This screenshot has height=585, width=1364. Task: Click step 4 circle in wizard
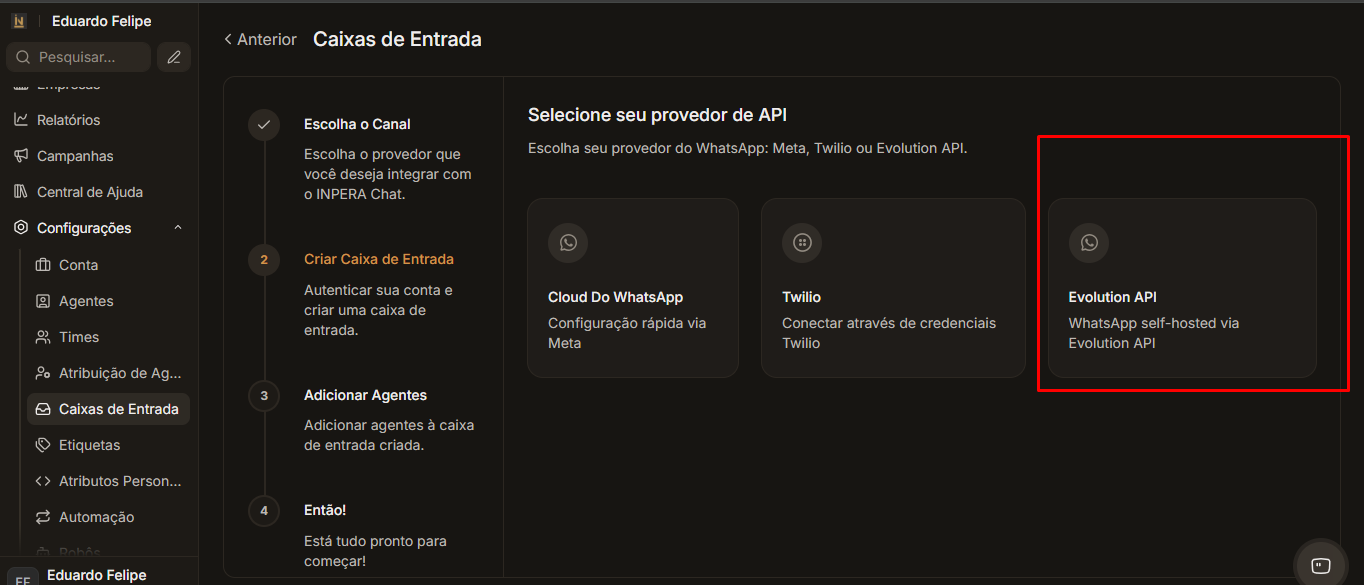click(x=264, y=511)
